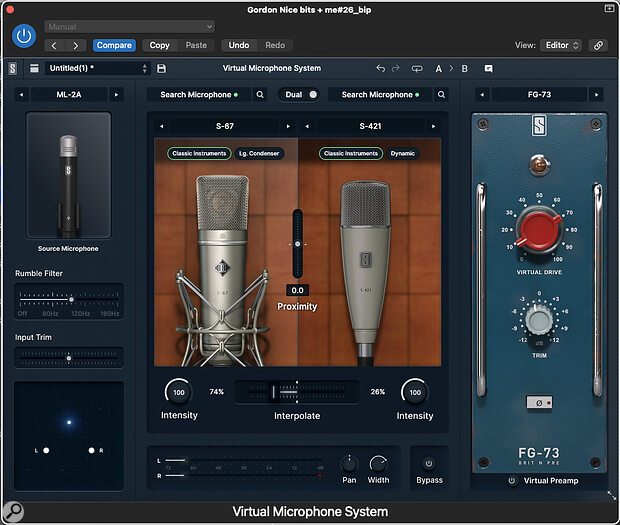The height and width of the screenshot is (525, 620).
Task: Select next mic after S-421
Action: coord(434,127)
